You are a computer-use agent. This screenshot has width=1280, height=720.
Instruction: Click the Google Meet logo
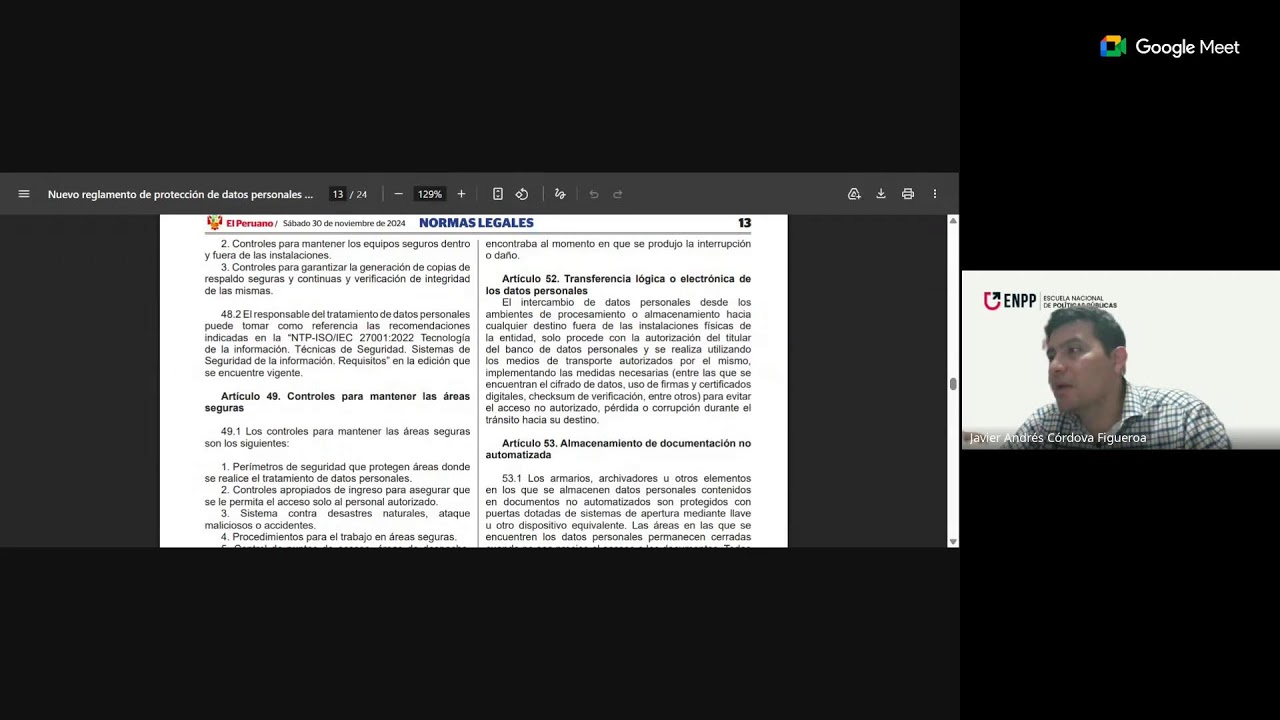tap(1169, 47)
